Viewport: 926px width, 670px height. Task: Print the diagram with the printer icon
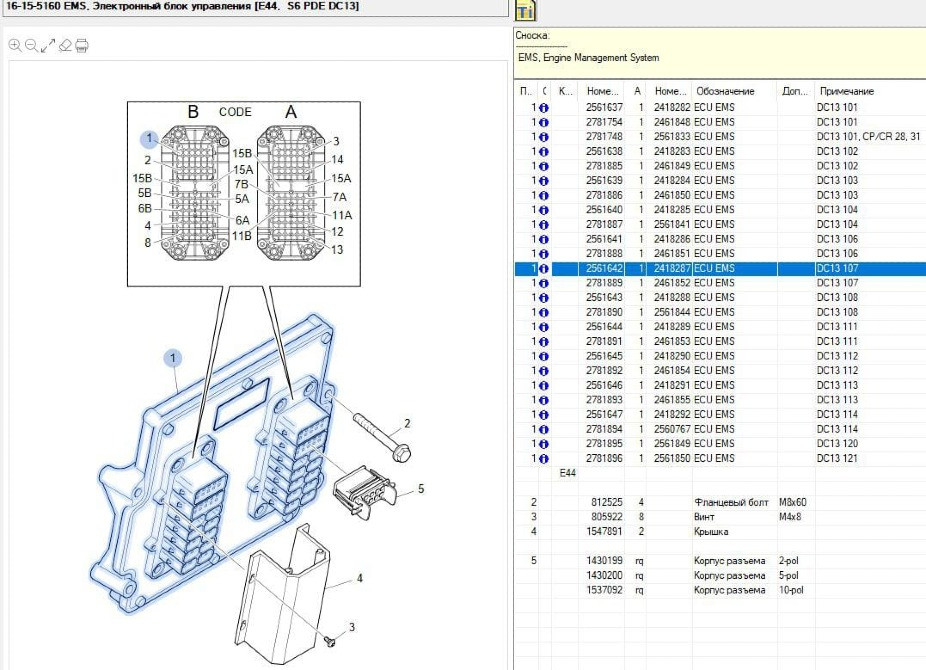(x=81, y=46)
